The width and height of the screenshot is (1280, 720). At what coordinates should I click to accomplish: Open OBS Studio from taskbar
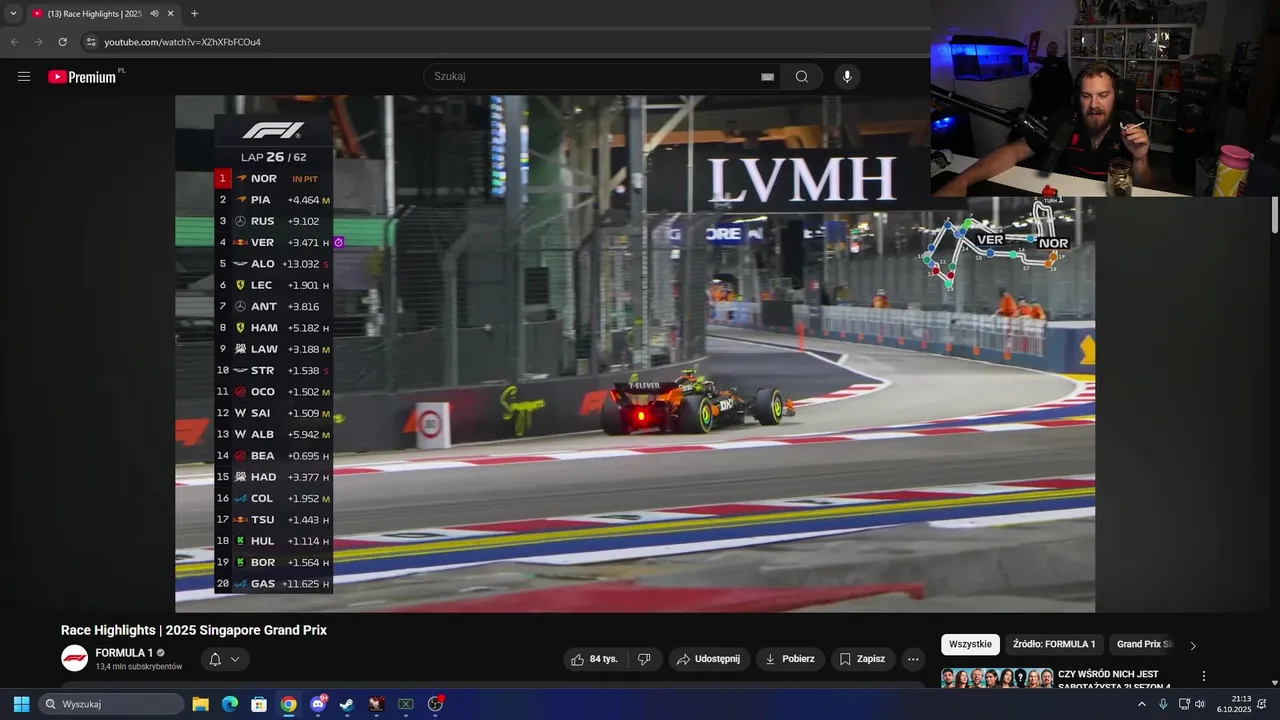435,704
